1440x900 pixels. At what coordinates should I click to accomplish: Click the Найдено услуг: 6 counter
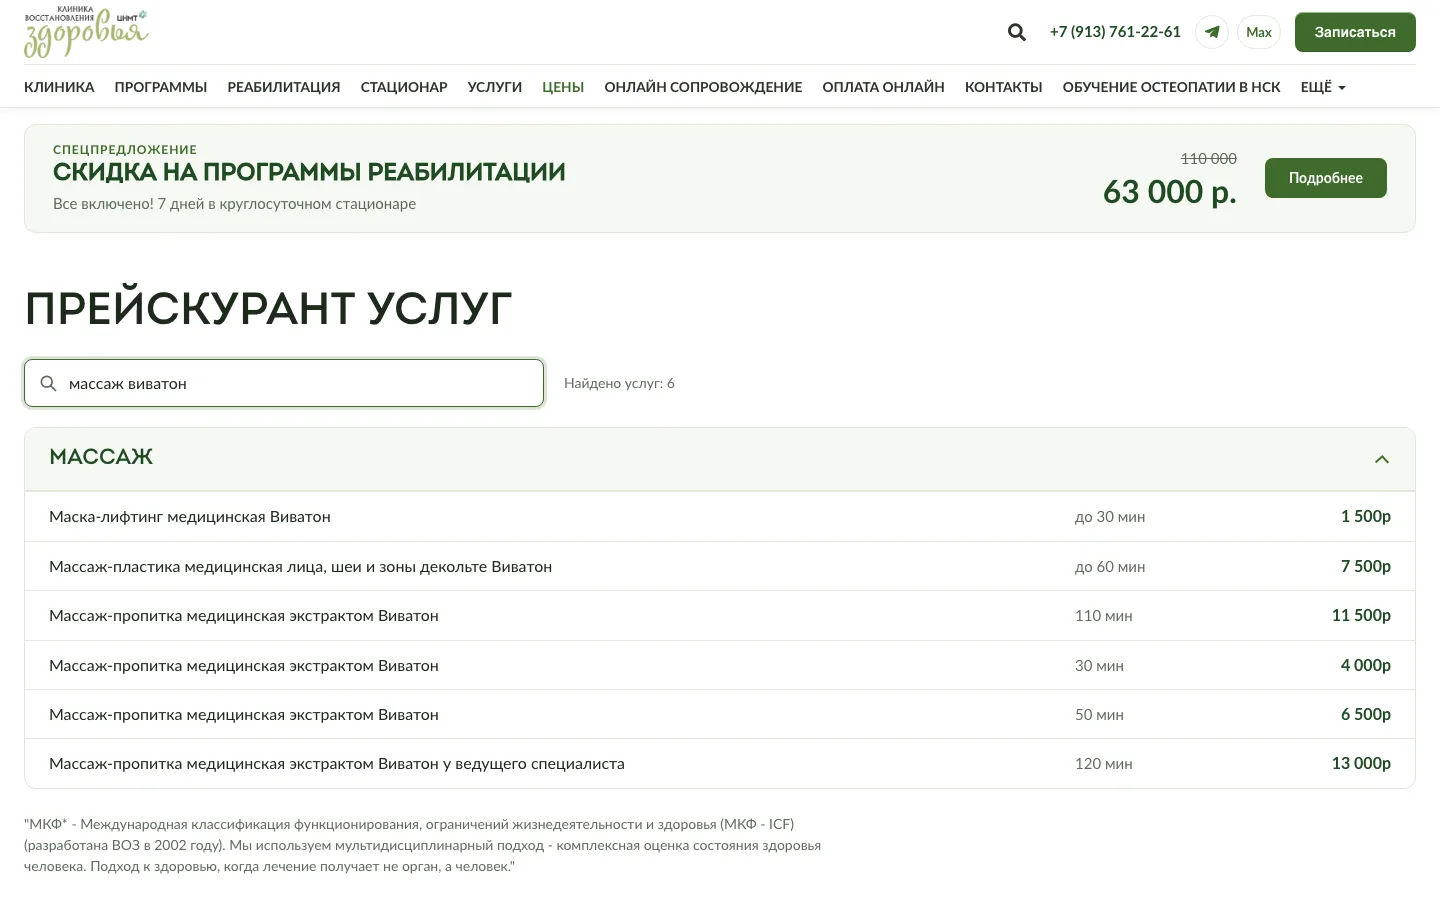619,383
